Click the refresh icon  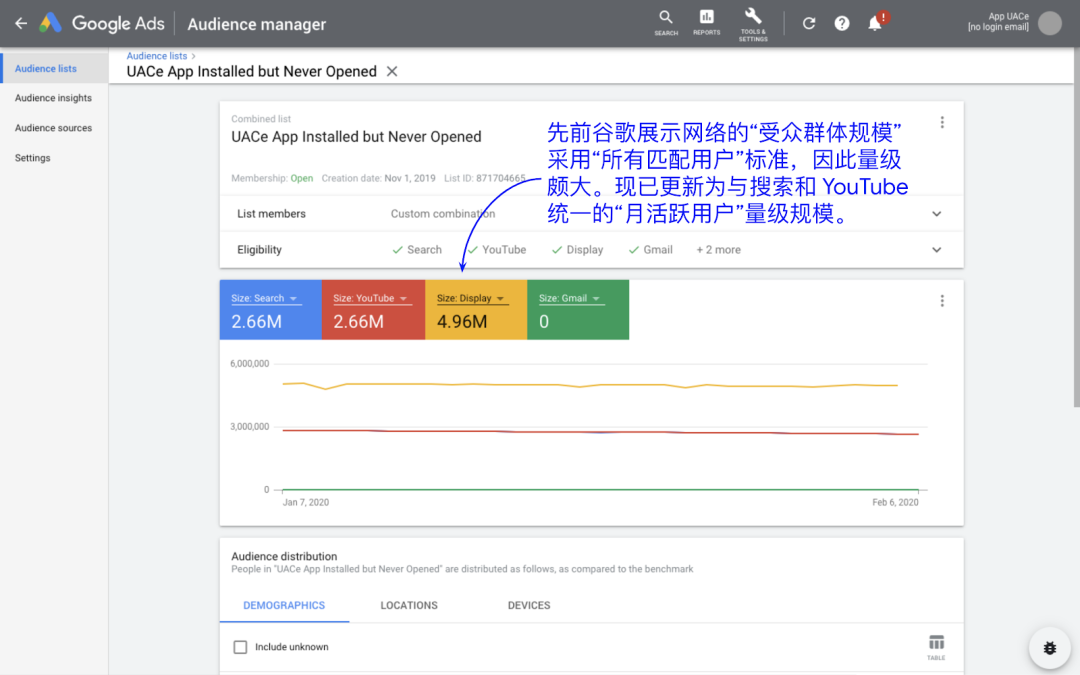[x=809, y=23]
